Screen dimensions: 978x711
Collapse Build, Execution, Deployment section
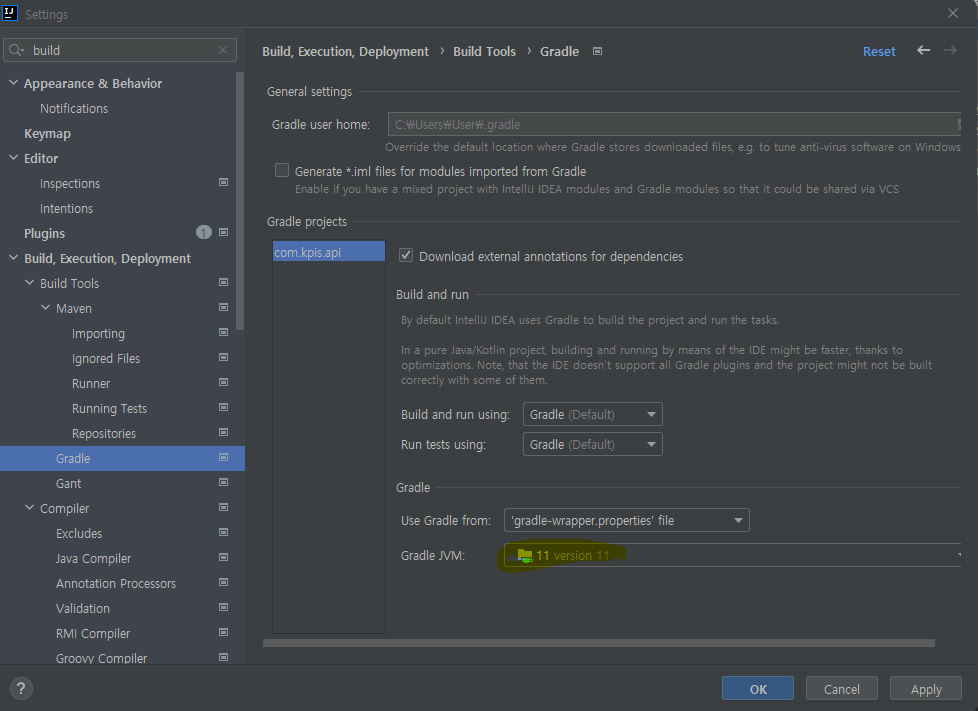point(13,258)
